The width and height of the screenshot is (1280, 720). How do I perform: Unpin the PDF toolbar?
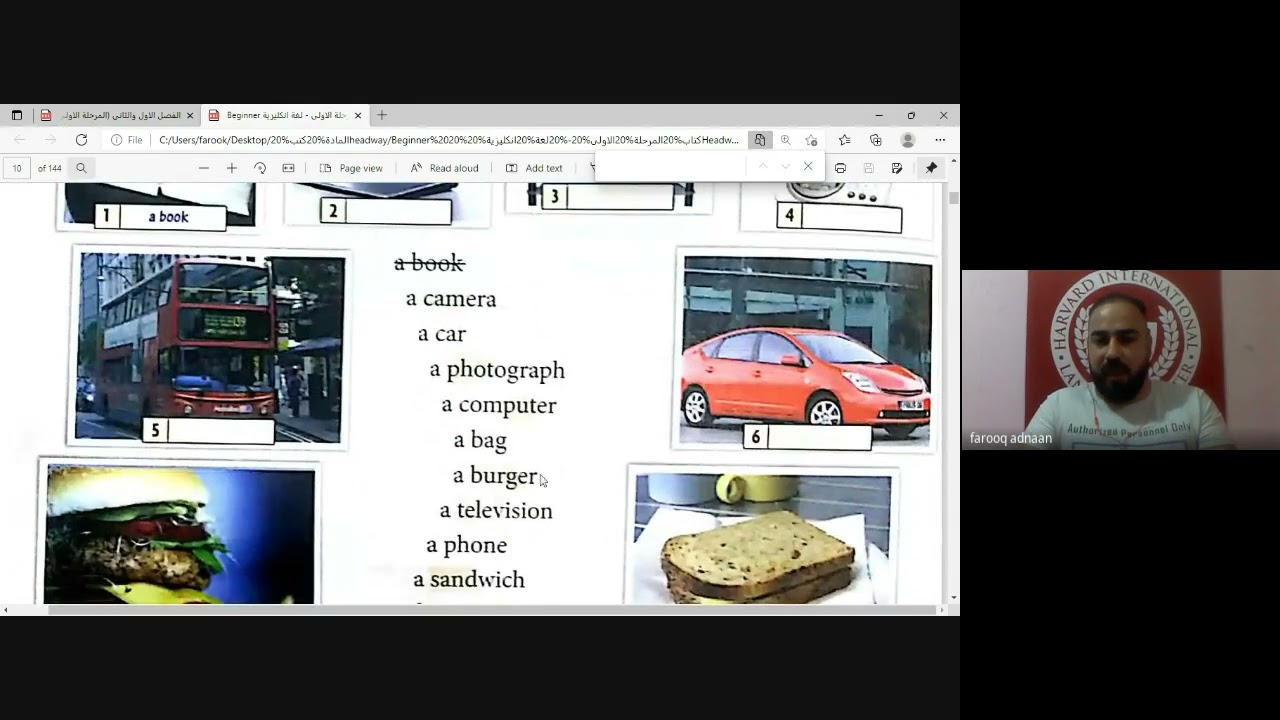[x=931, y=168]
